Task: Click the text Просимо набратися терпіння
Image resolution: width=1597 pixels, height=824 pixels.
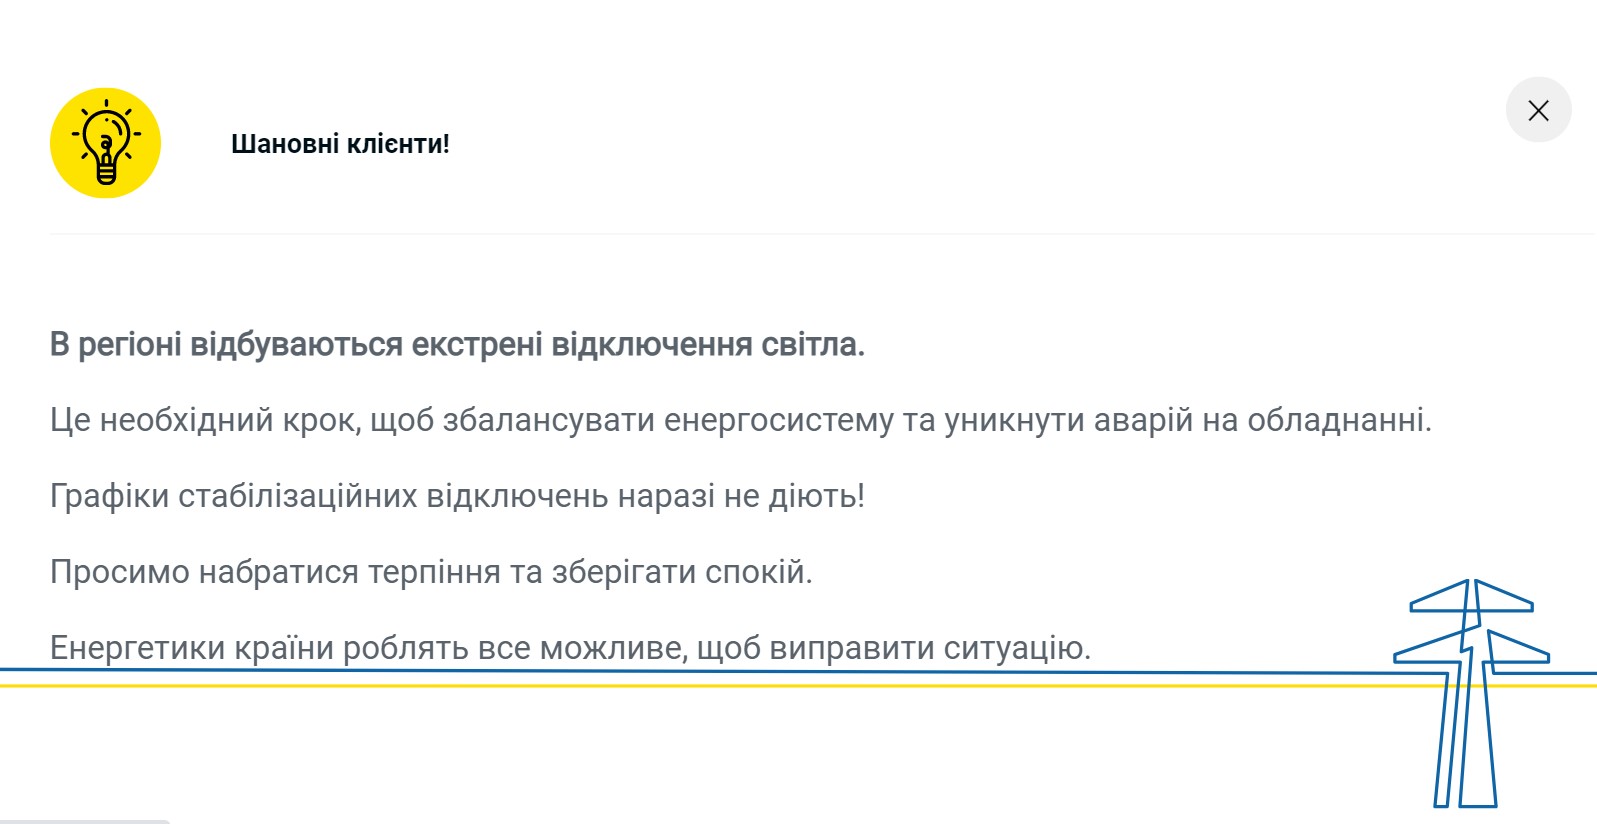Action: coord(432,571)
